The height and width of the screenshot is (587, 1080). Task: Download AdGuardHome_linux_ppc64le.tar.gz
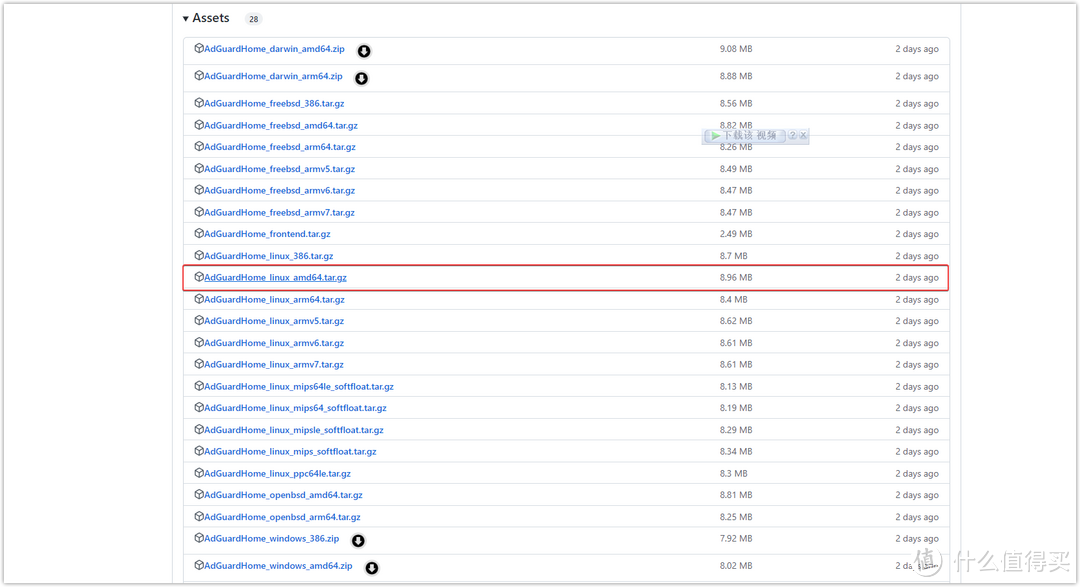point(277,473)
